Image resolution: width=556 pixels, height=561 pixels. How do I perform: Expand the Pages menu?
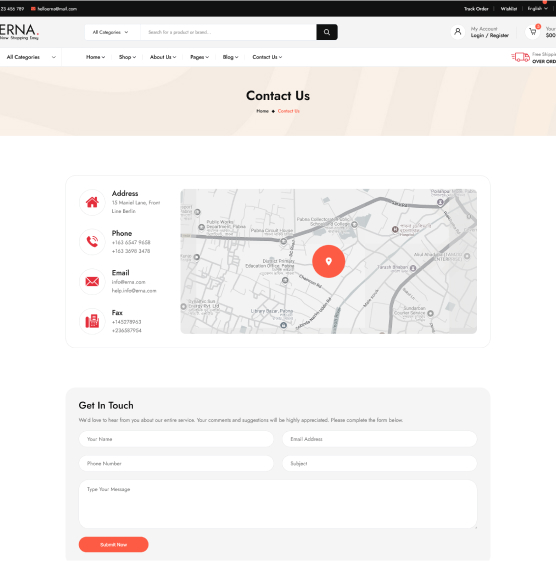[199, 57]
